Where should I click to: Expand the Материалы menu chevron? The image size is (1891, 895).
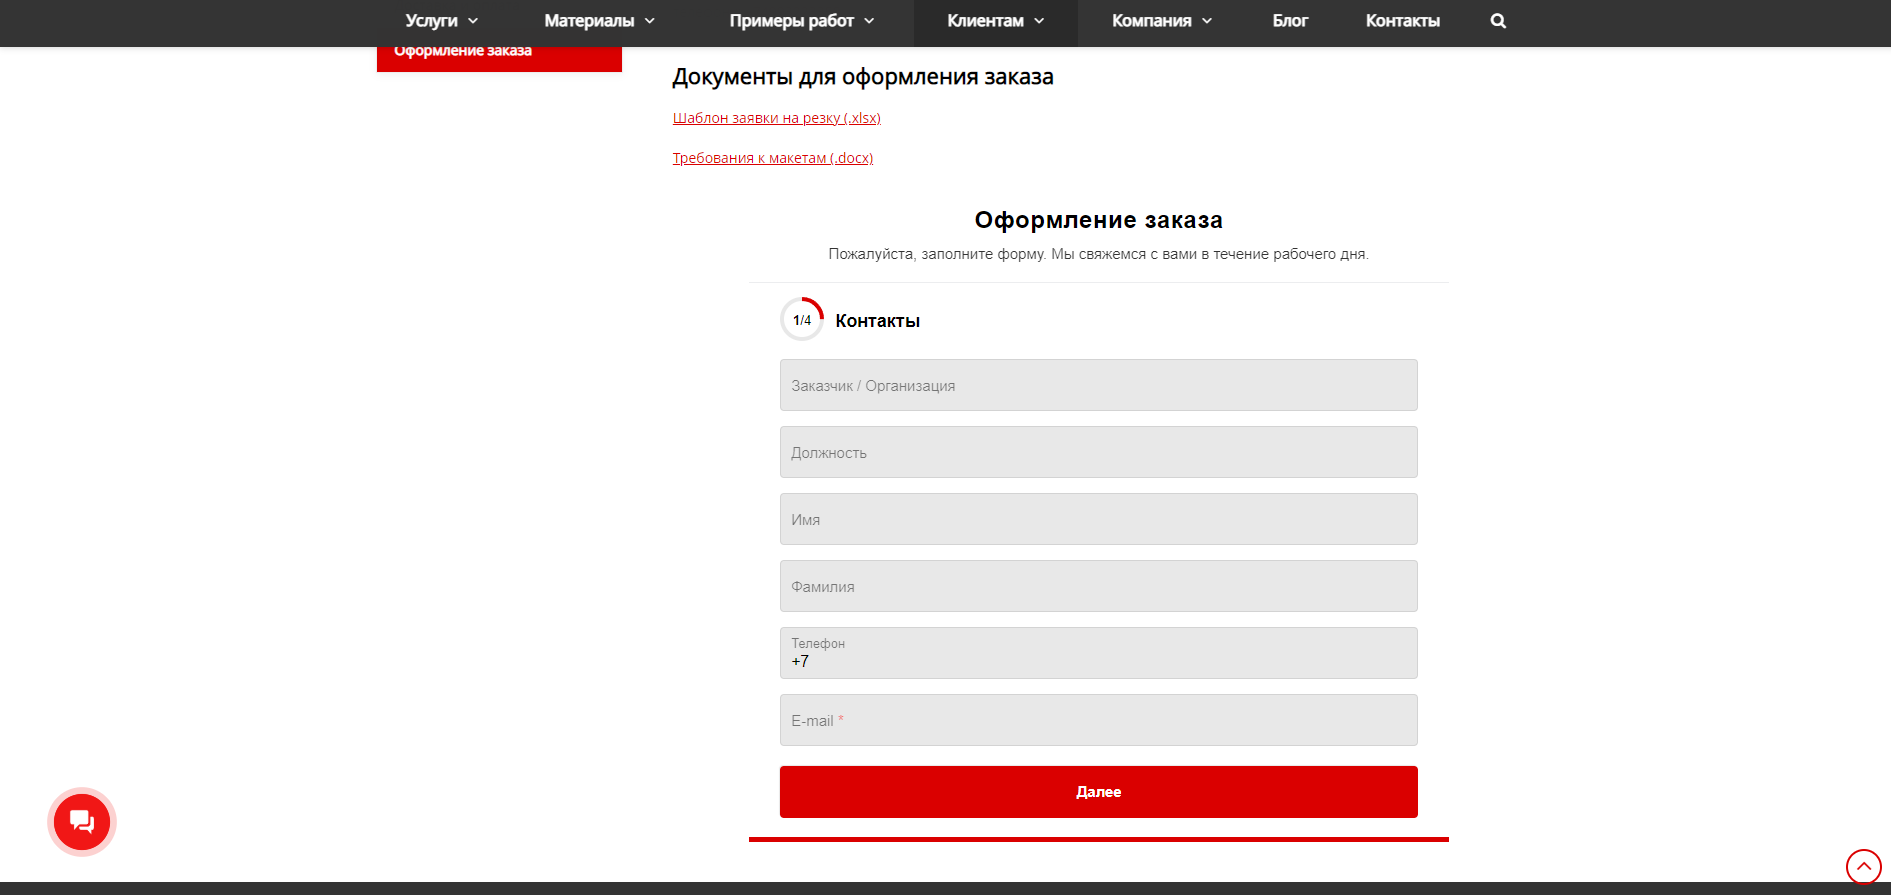650,21
